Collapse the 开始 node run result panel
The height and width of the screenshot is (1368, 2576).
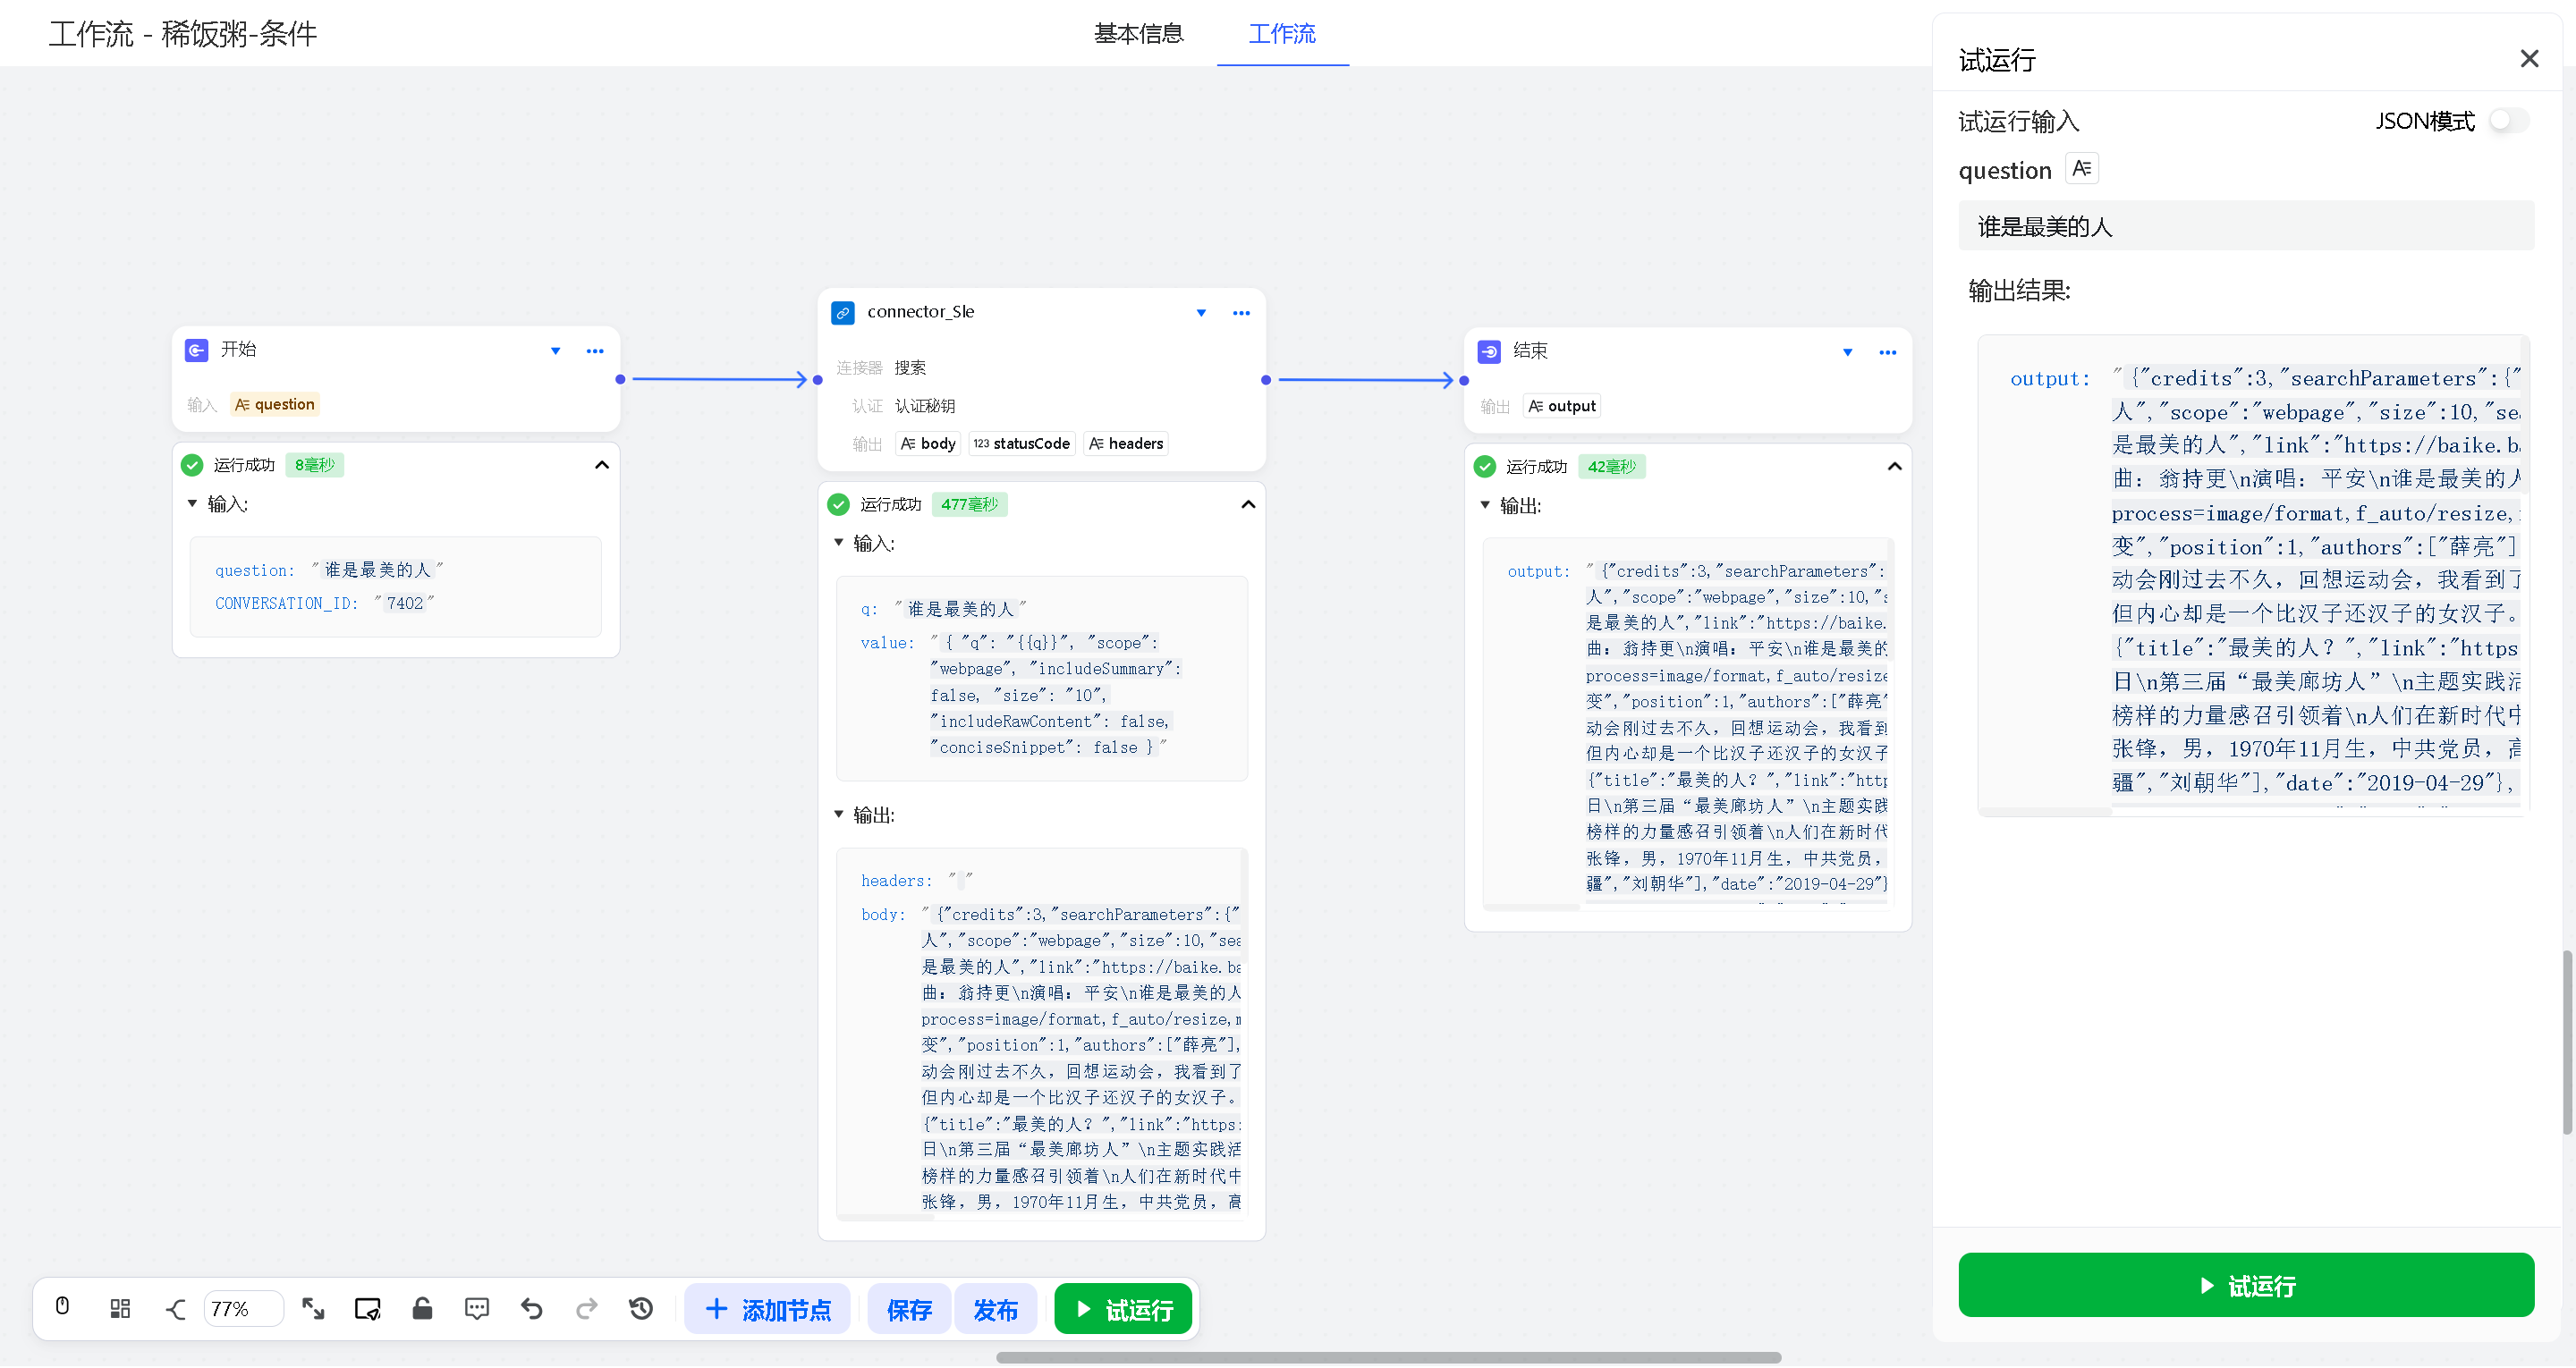602,465
